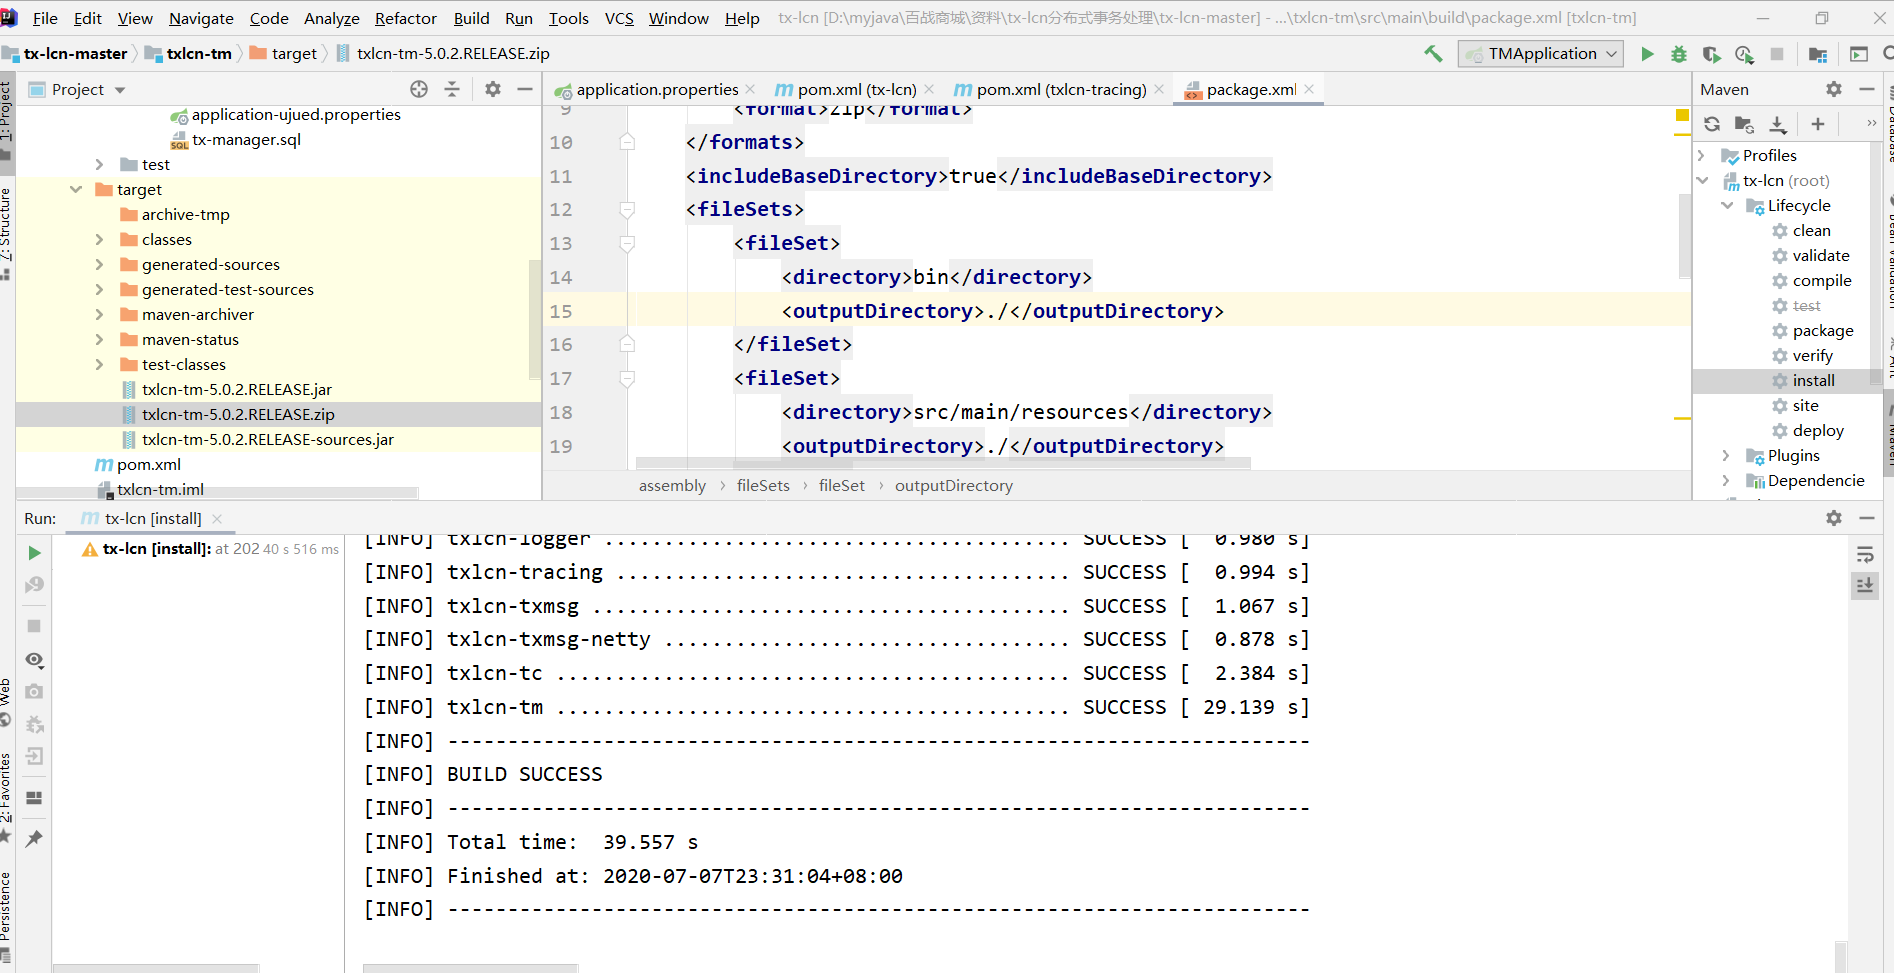Click the Run Anything toolbar icon

[1859, 54]
